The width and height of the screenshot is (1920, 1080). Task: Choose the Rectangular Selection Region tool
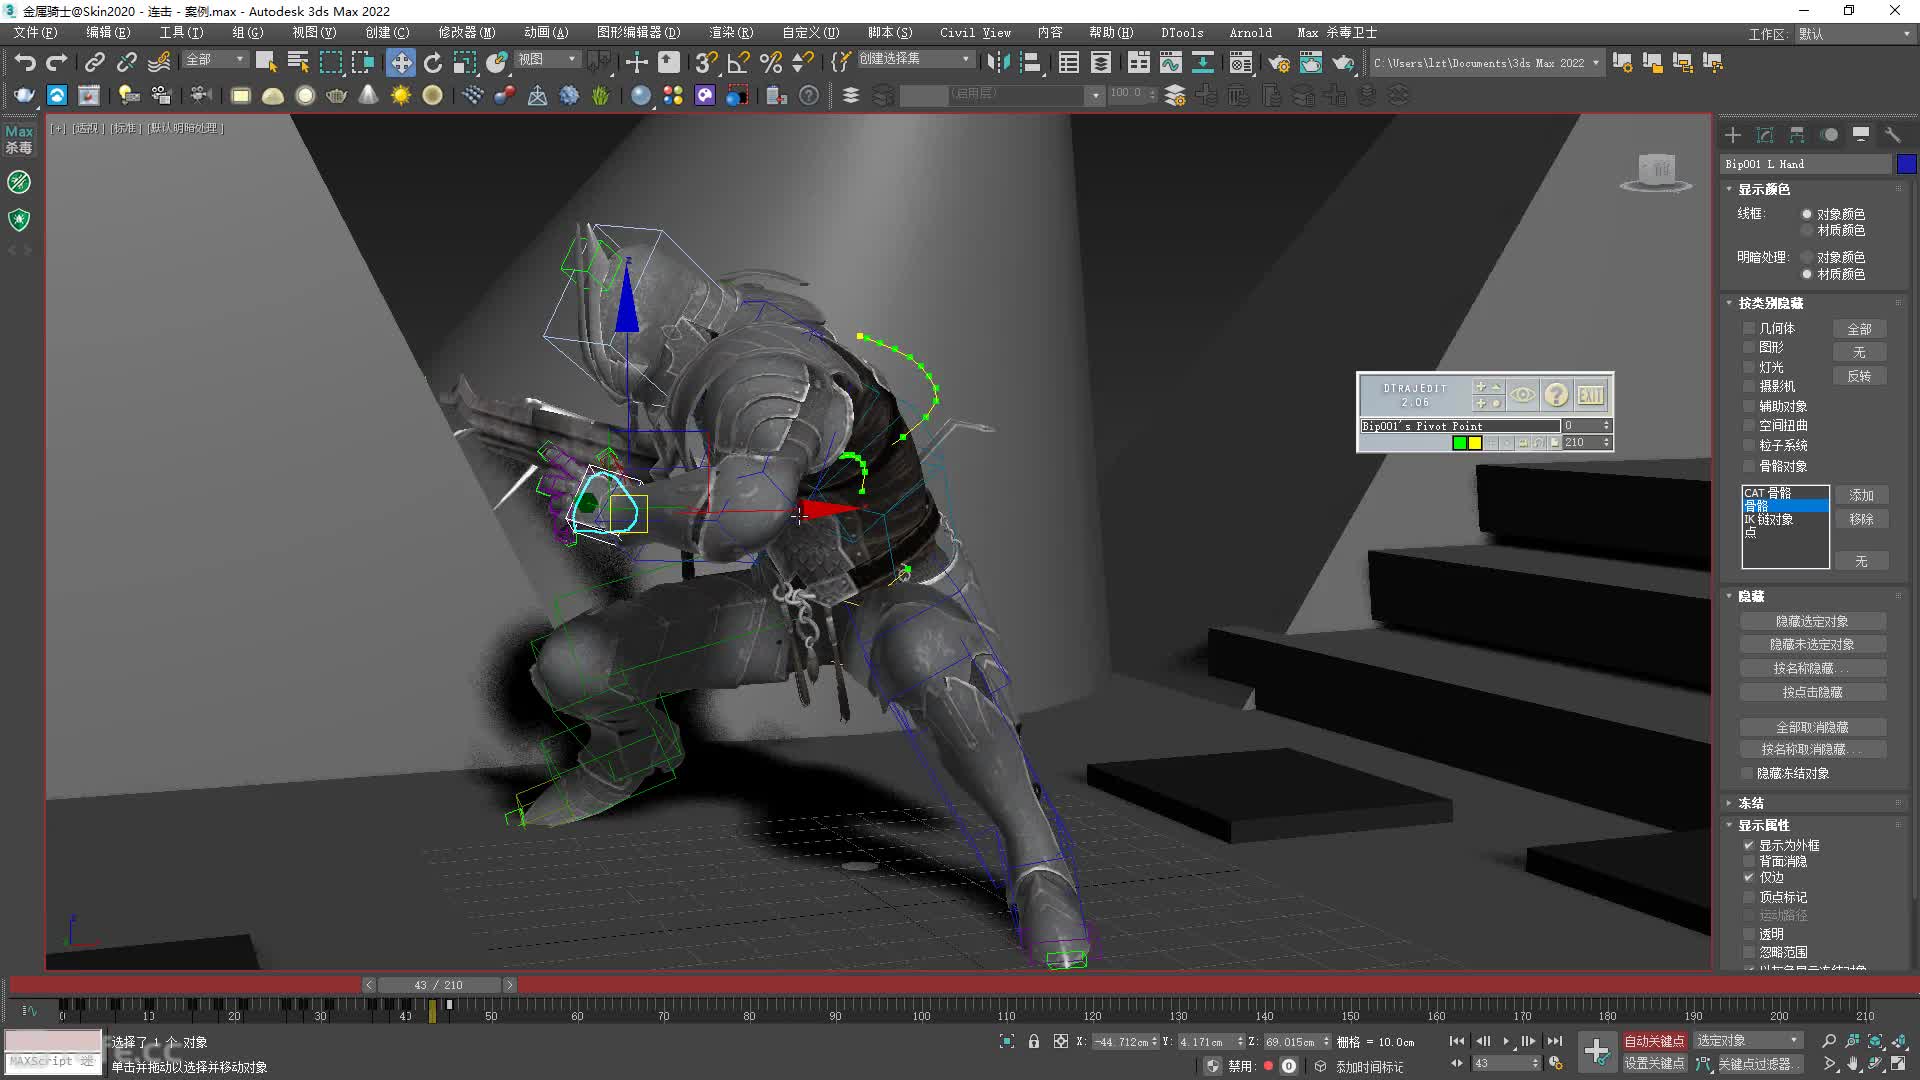pos(330,62)
